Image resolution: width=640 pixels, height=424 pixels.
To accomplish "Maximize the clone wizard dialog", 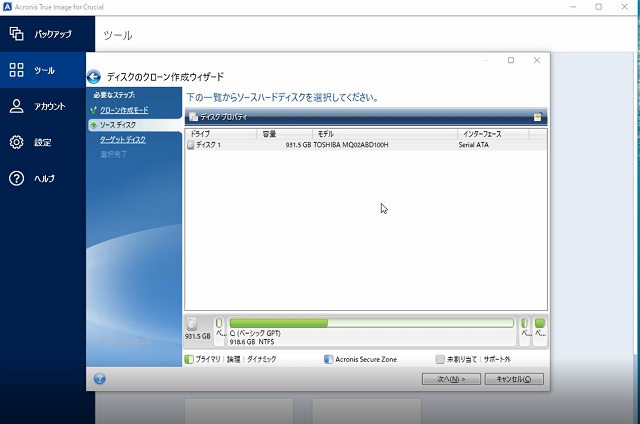I will pyautogui.click(x=511, y=60).
